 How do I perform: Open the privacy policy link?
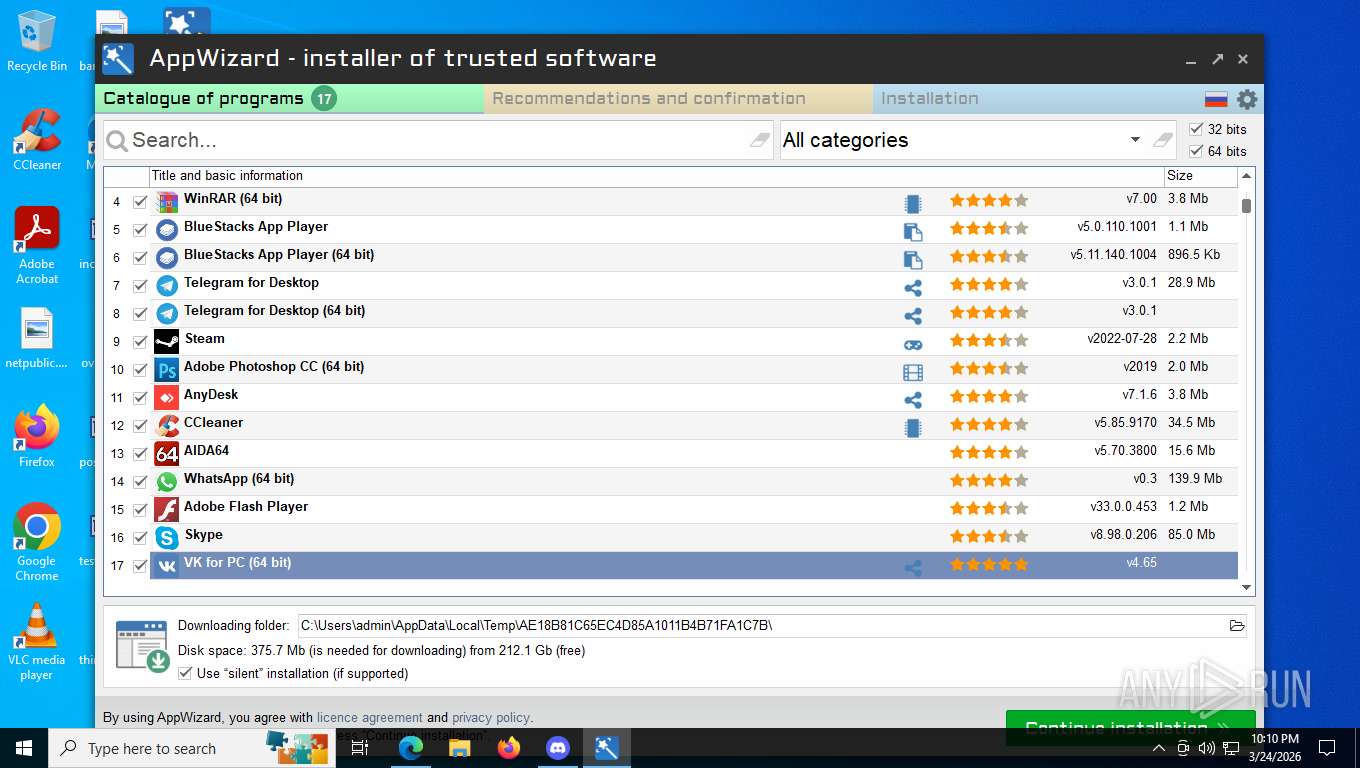[x=490, y=718]
